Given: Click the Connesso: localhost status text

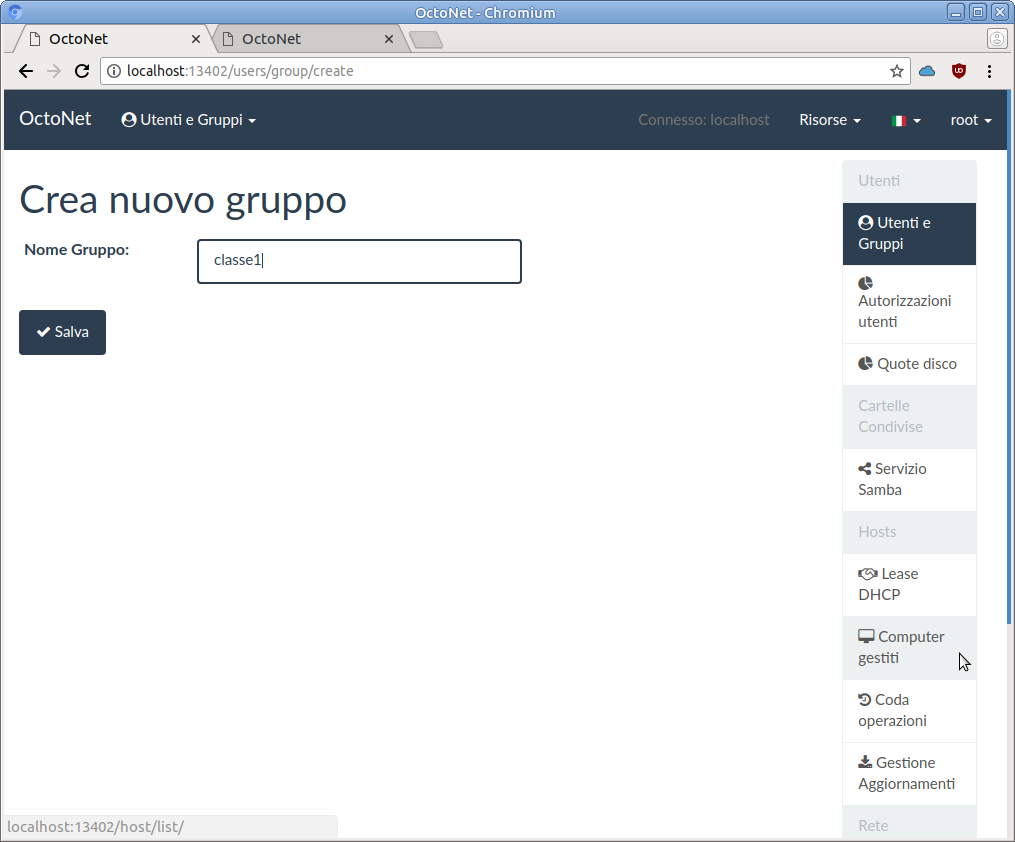Looking at the screenshot, I should 703,120.
